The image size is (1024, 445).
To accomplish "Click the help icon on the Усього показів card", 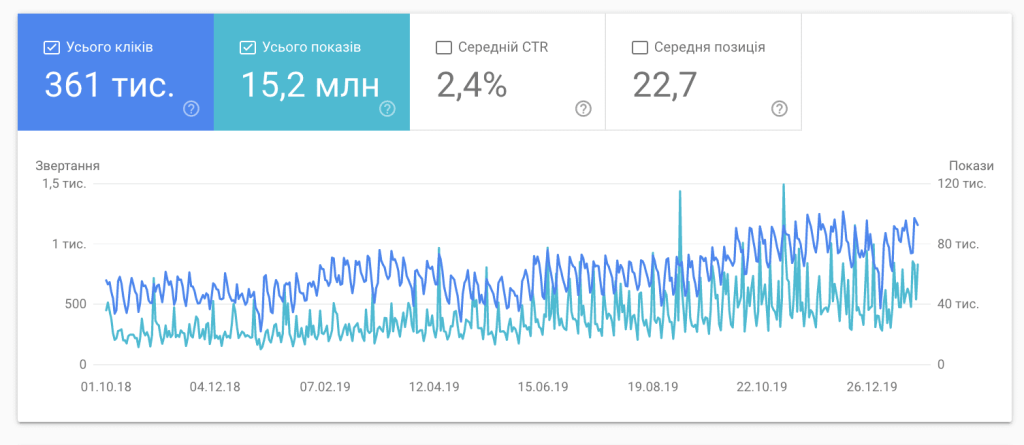I will pos(388,109).
